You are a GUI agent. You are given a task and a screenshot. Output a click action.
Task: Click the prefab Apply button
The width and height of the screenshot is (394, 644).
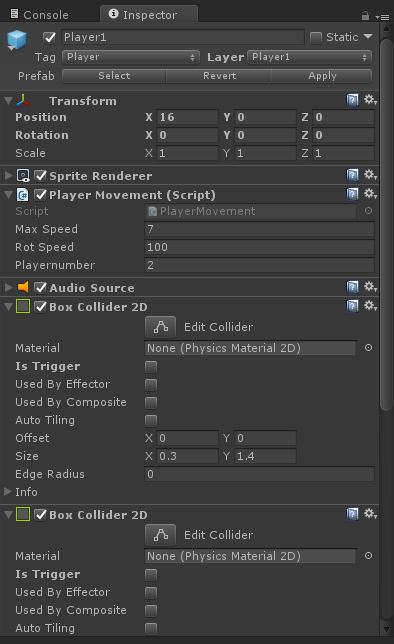point(322,76)
